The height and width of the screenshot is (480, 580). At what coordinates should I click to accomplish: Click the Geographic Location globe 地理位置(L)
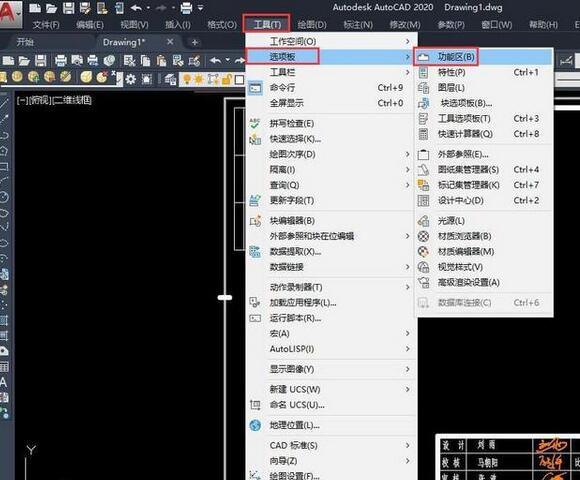255,425
